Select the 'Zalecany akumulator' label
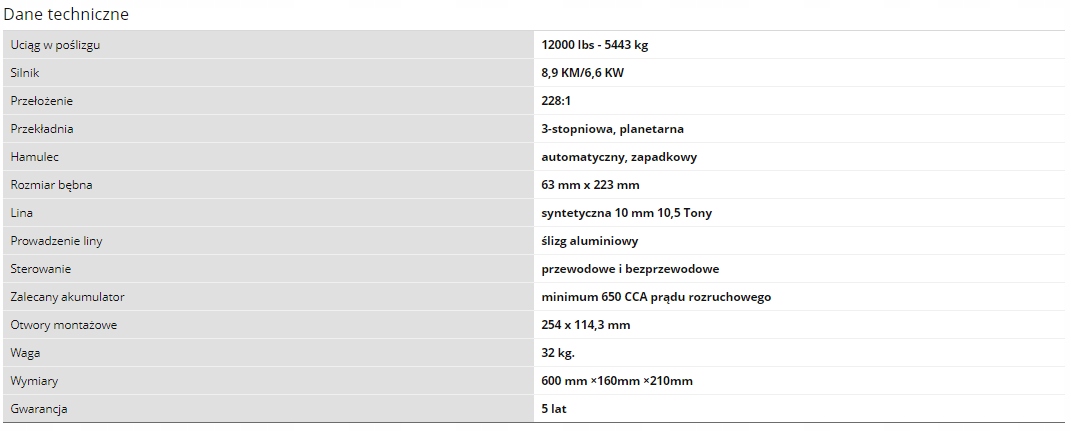 pyautogui.click(x=68, y=297)
